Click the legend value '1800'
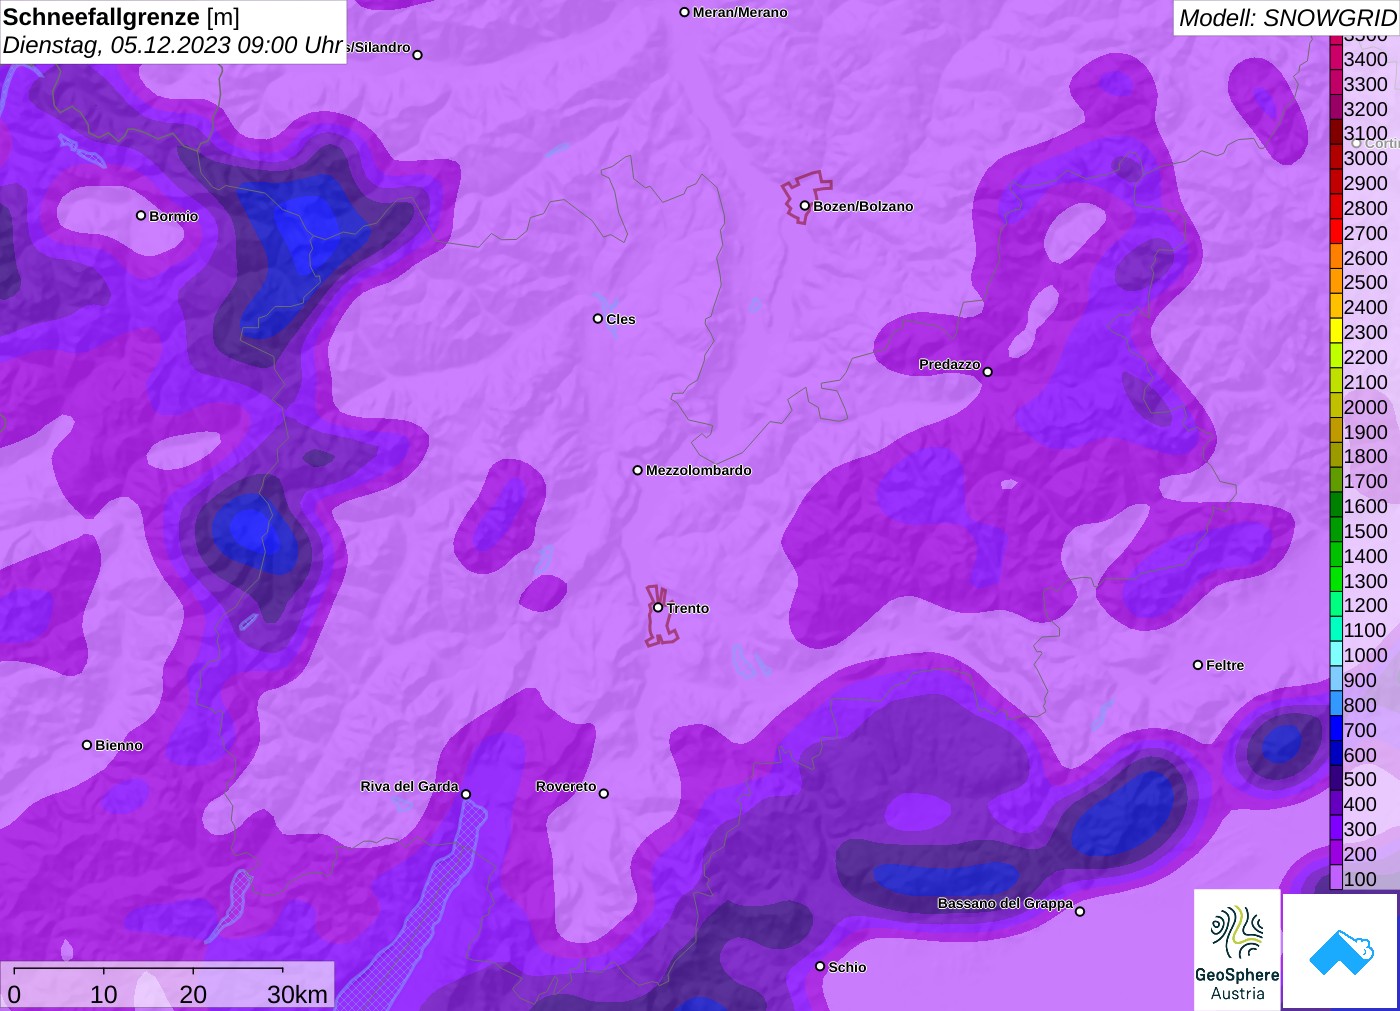The image size is (1400, 1011). [x=1366, y=456]
